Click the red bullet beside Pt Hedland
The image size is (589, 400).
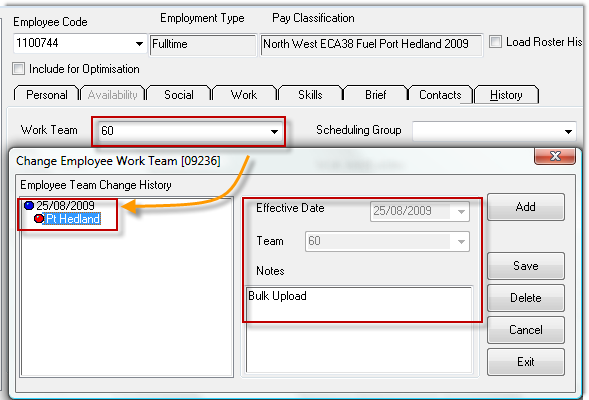tap(39, 219)
